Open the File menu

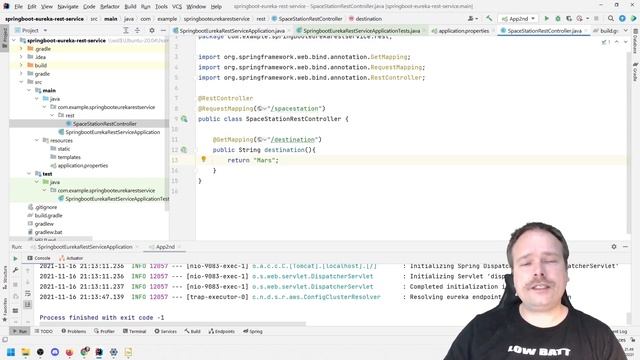[x=18, y=7]
